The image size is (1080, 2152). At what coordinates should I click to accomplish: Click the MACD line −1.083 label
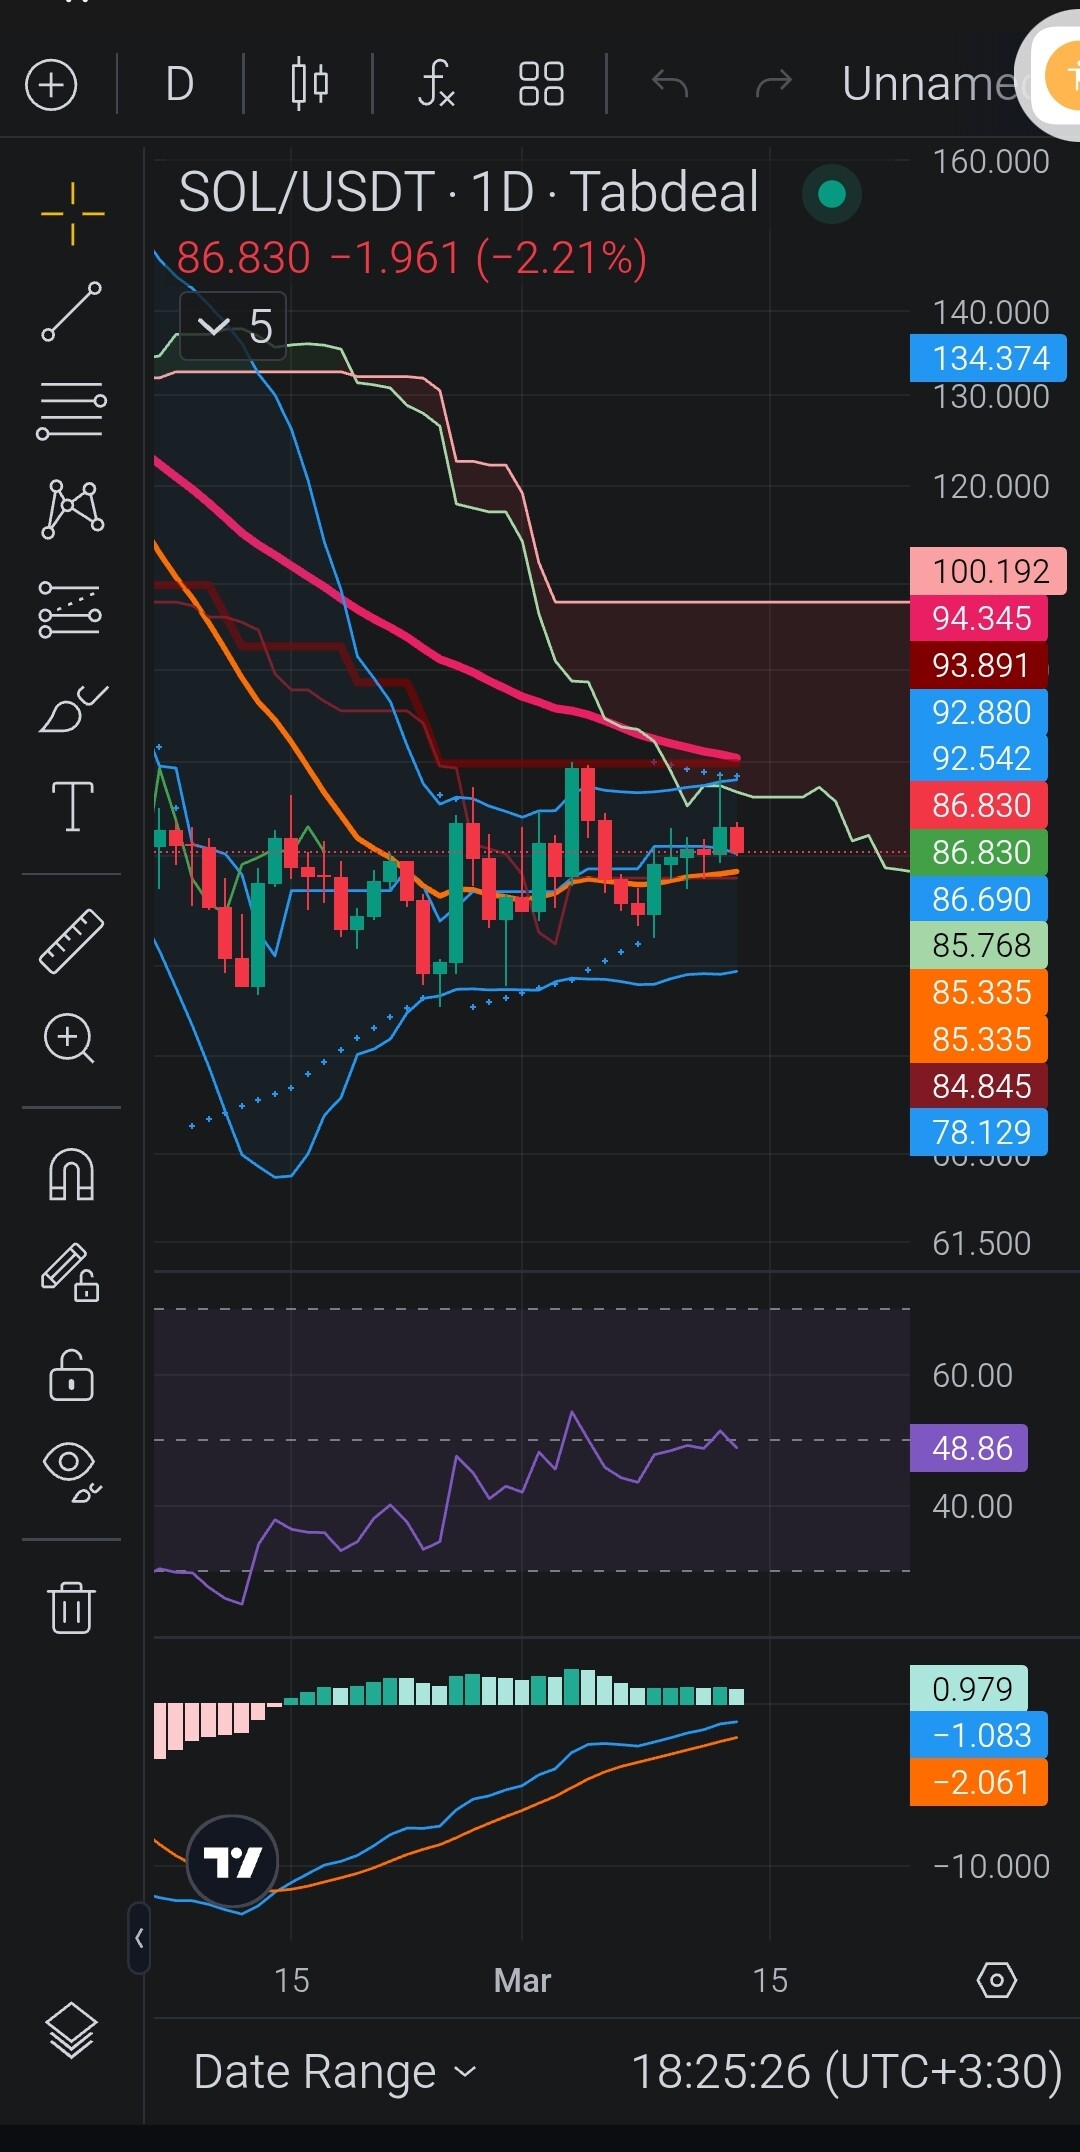[x=979, y=1735]
